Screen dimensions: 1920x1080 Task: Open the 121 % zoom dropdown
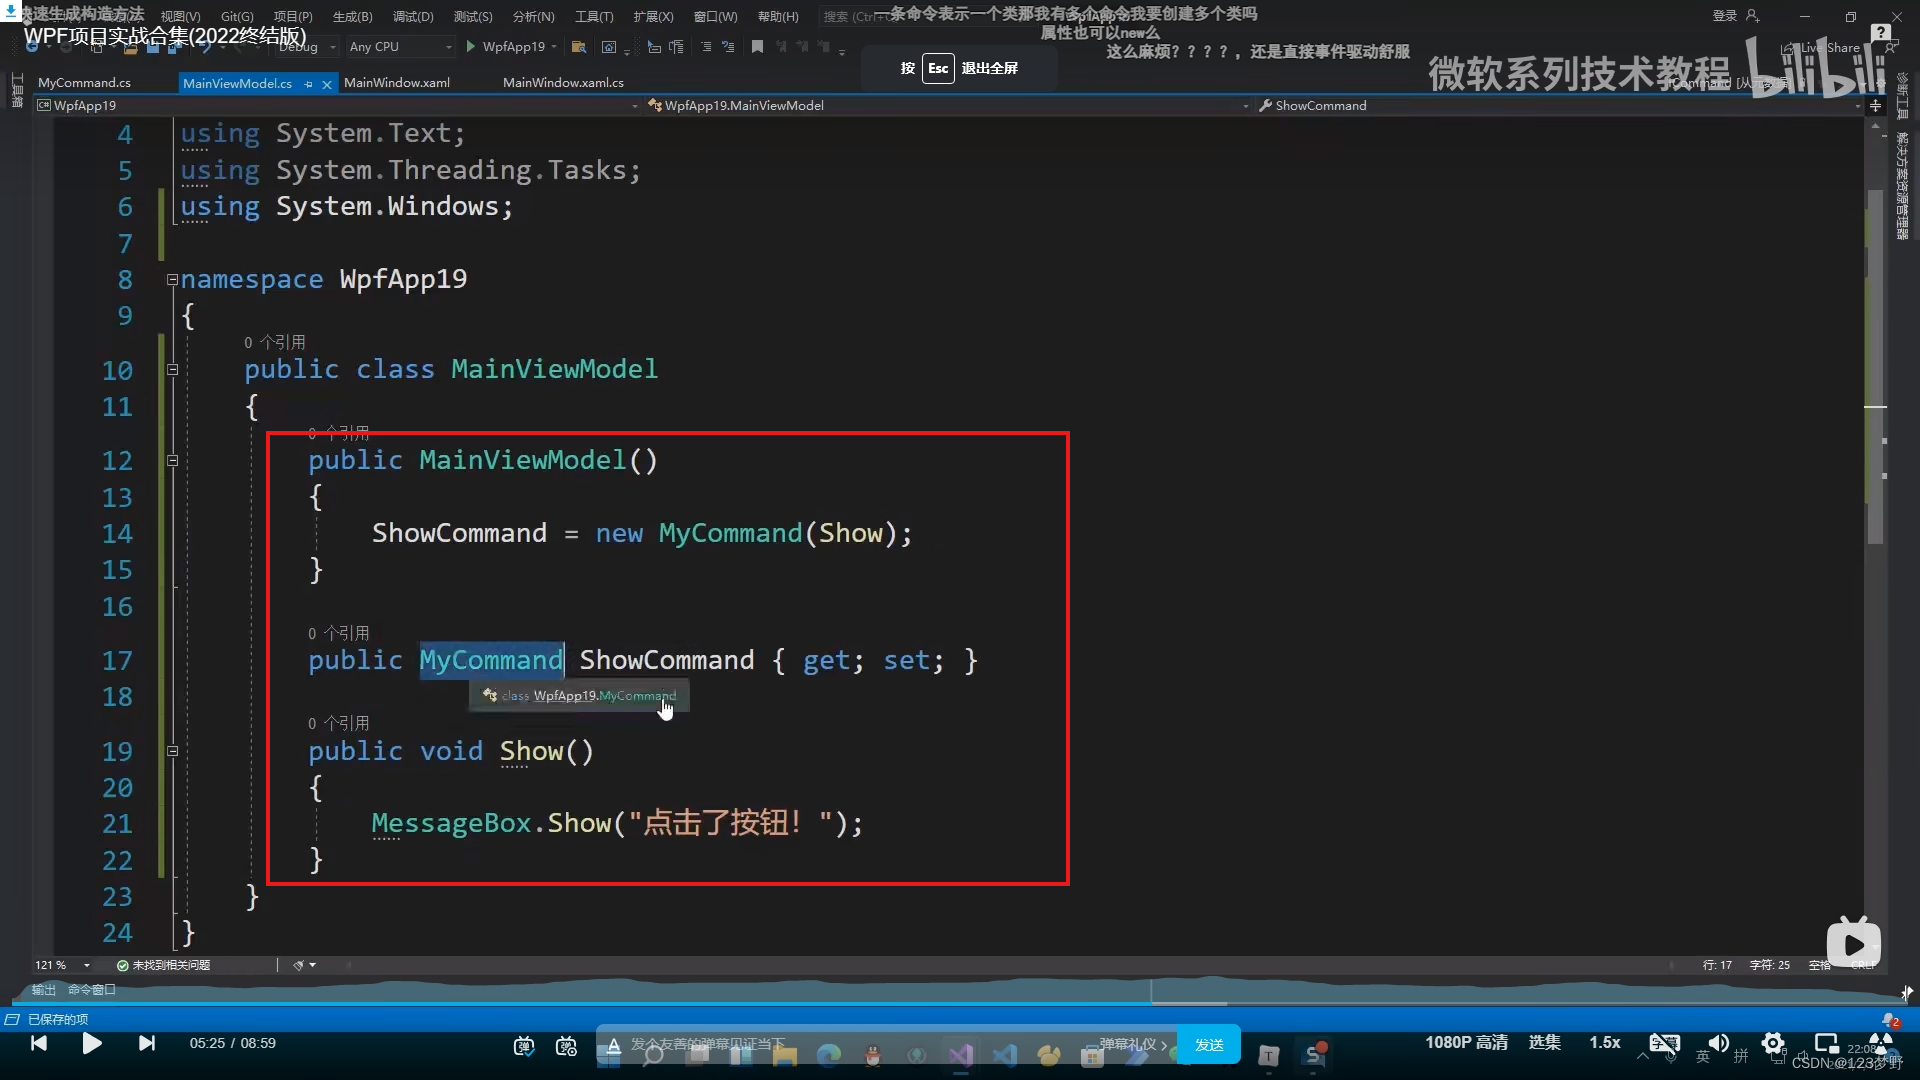[87, 965]
